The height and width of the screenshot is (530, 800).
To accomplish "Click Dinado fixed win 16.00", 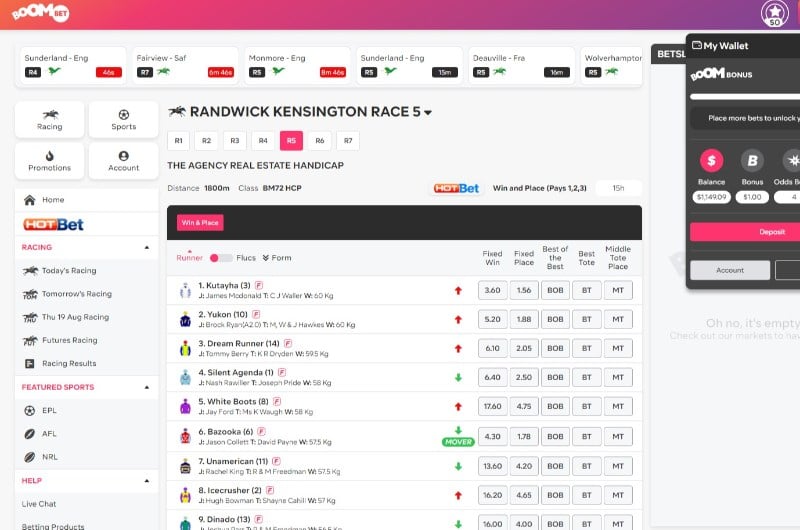I will tap(492, 523).
